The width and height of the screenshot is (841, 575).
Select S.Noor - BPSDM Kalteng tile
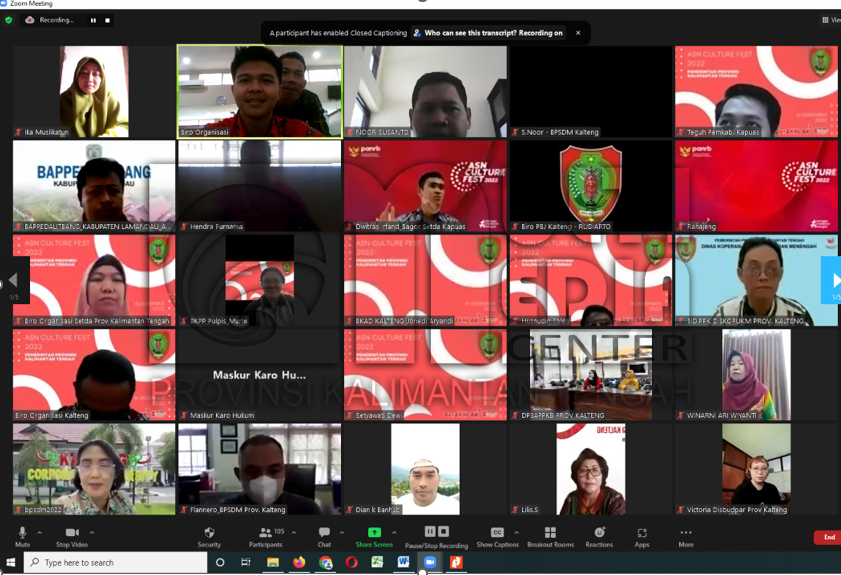click(x=591, y=92)
